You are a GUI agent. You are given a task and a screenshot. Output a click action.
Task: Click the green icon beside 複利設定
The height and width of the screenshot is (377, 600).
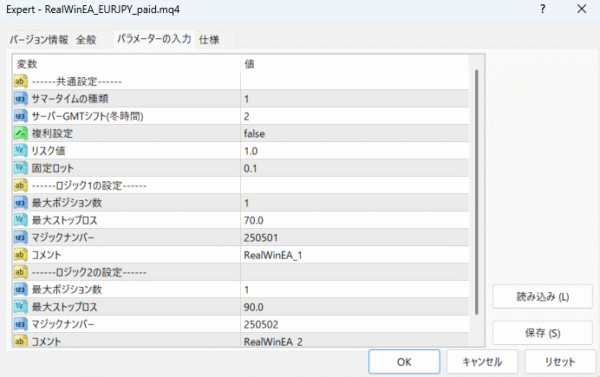coord(20,133)
